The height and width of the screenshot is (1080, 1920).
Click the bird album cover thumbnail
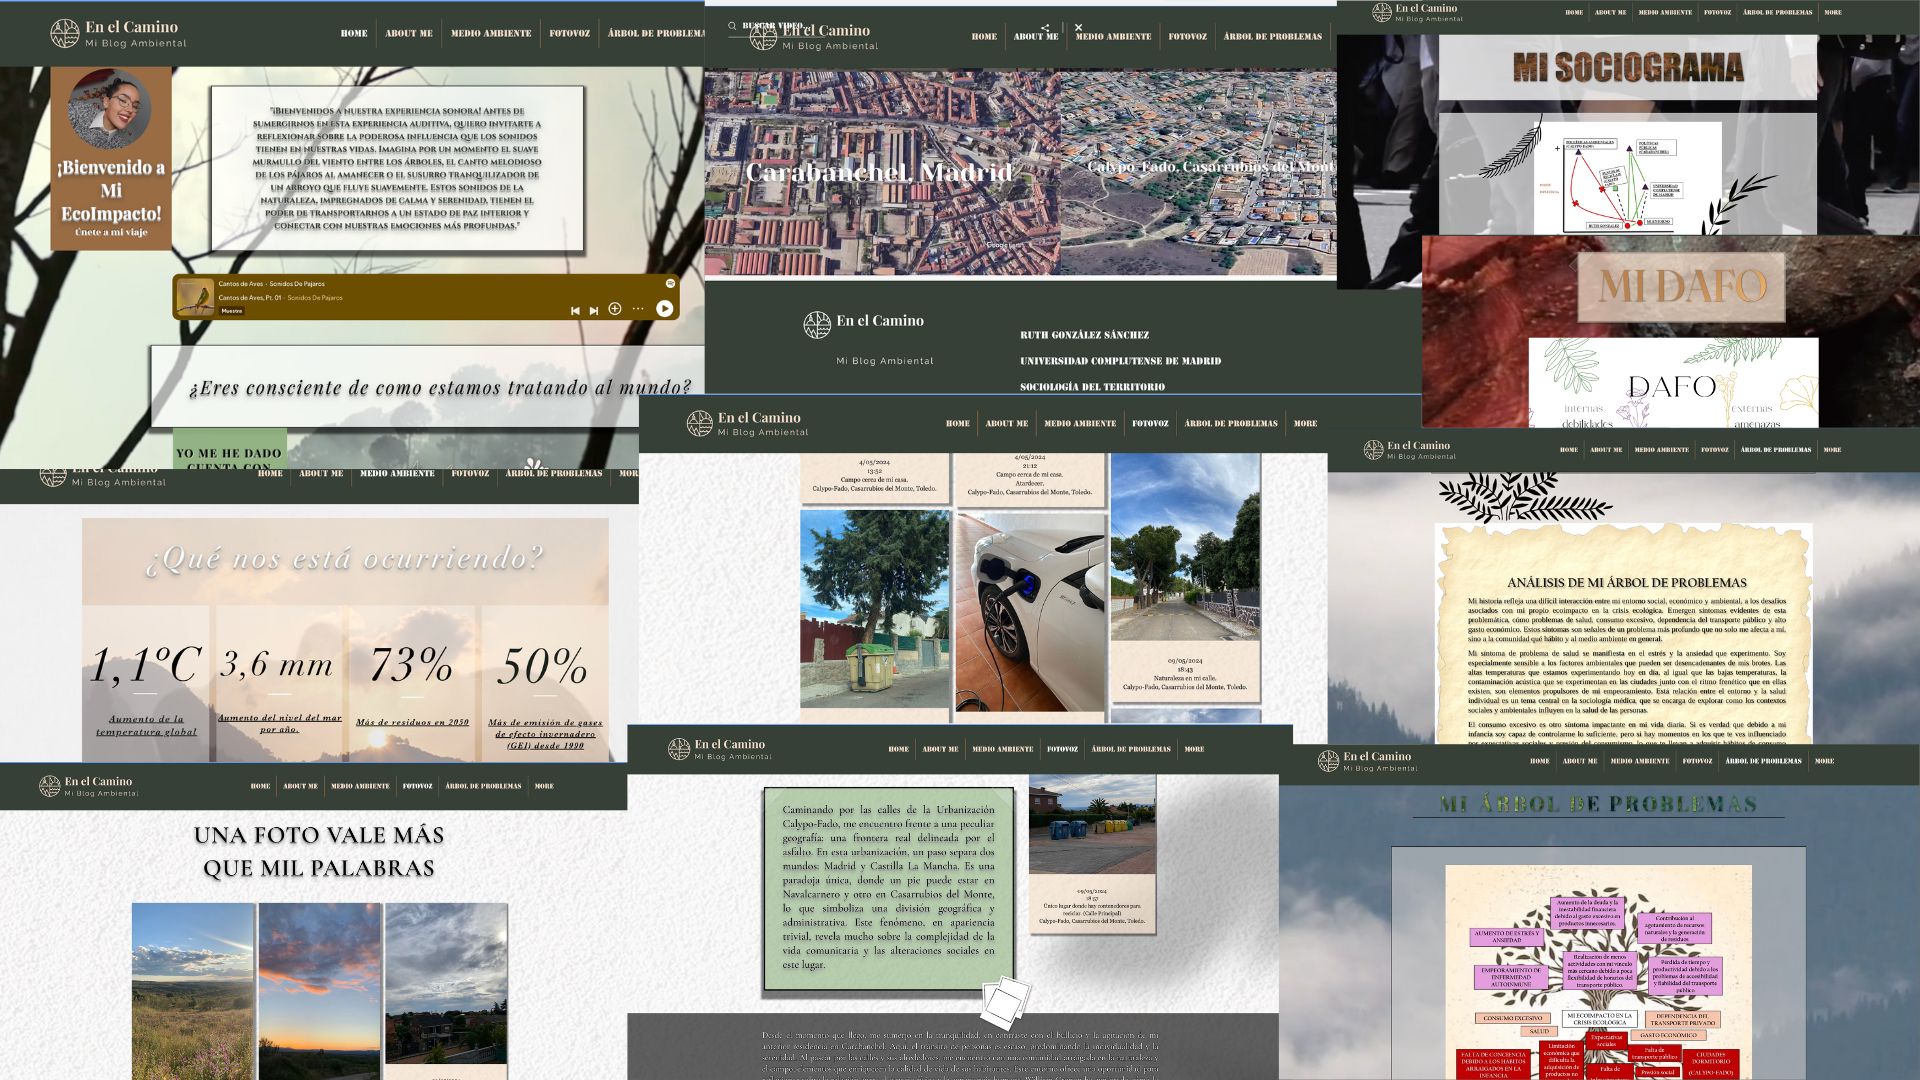tap(195, 297)
